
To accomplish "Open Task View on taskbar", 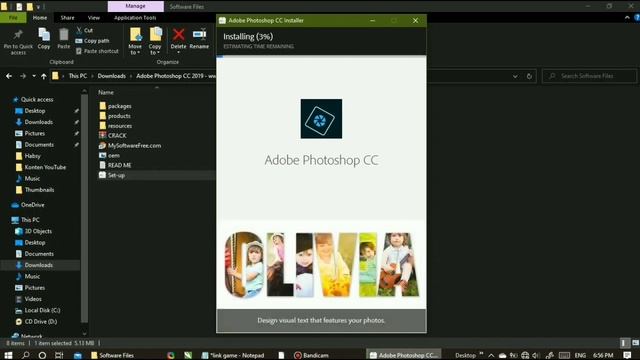I will pos(59,356).
